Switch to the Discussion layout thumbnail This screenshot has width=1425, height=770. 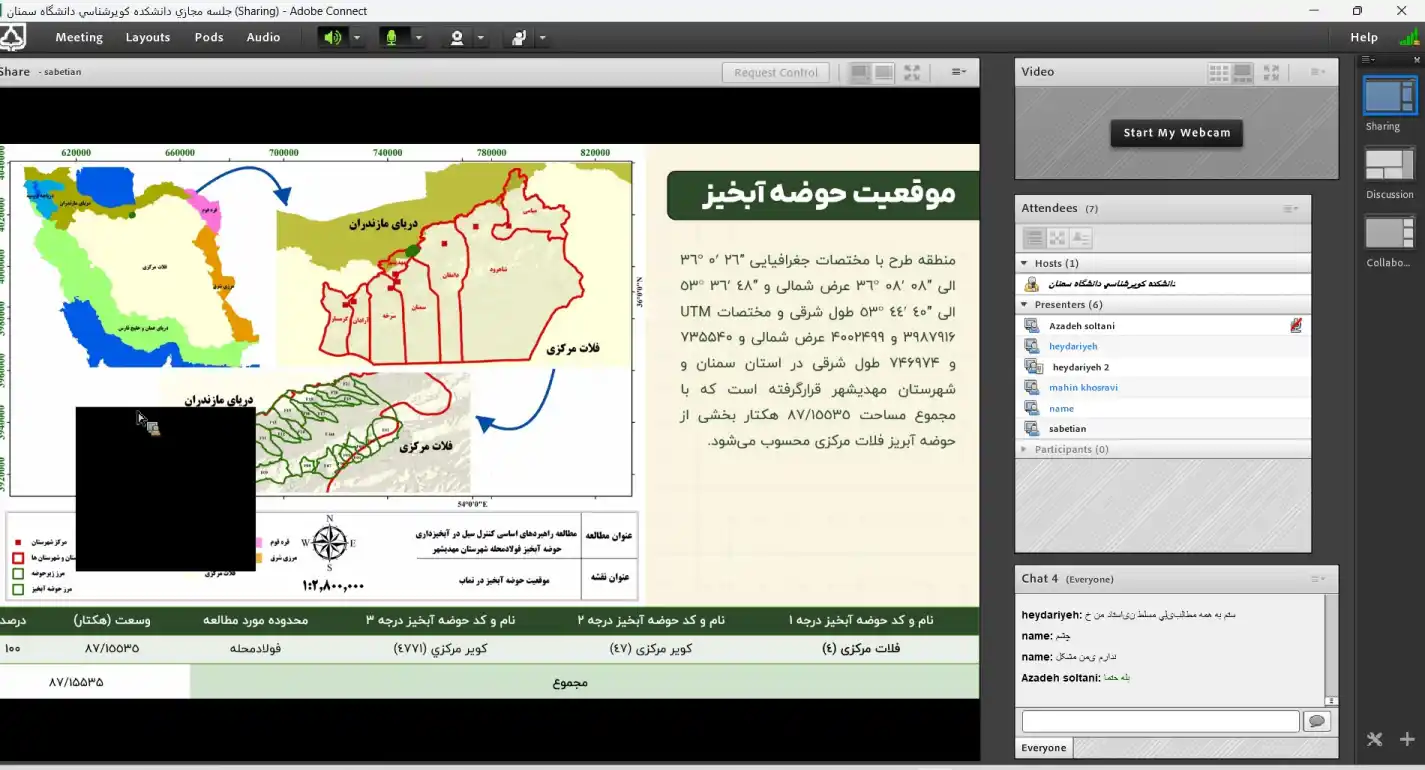pyautogui.click(x=1390, y=166)
